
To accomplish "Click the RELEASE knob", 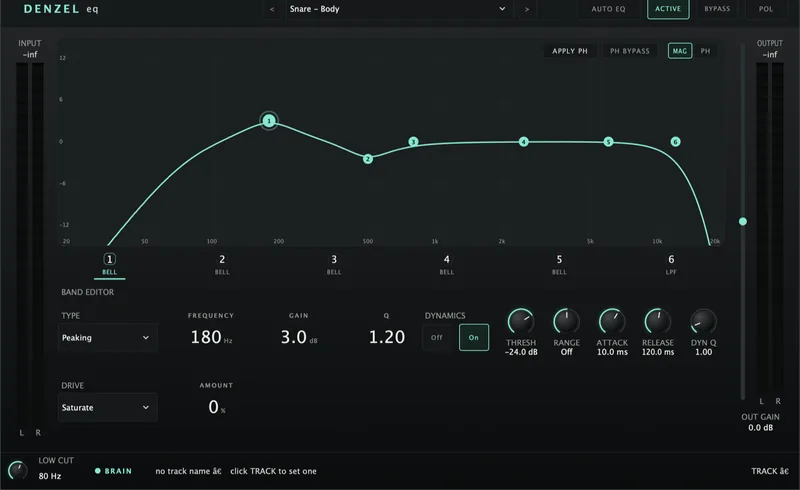I will [658, 322].
